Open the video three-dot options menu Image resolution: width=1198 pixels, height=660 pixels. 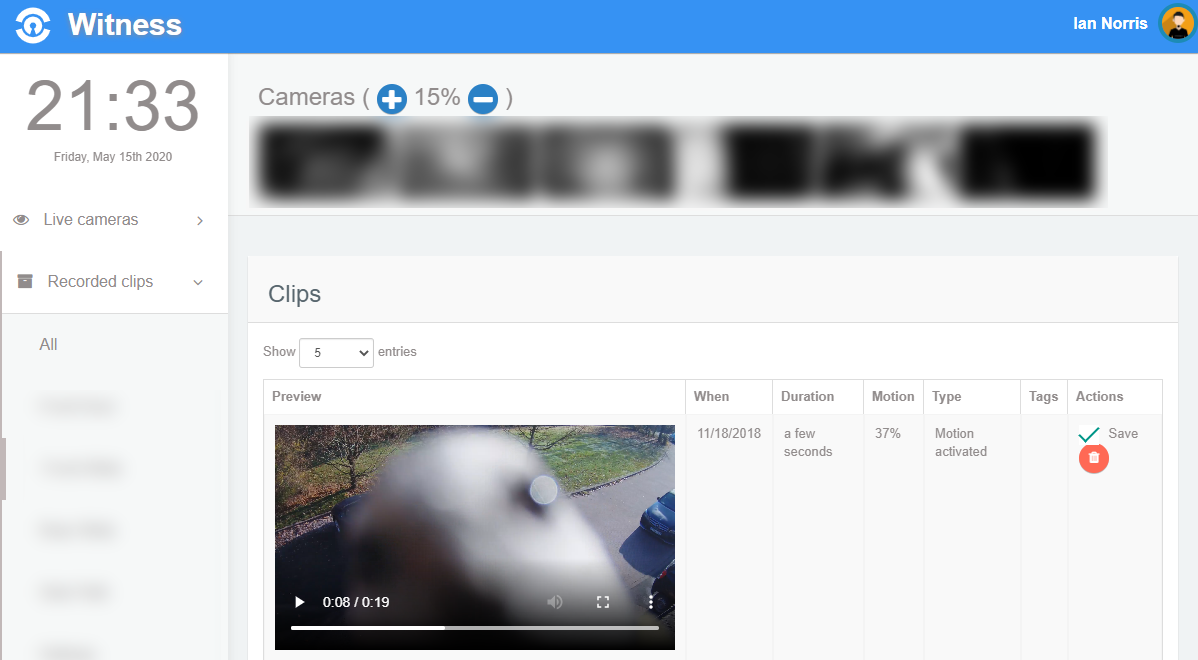[651, 602]
